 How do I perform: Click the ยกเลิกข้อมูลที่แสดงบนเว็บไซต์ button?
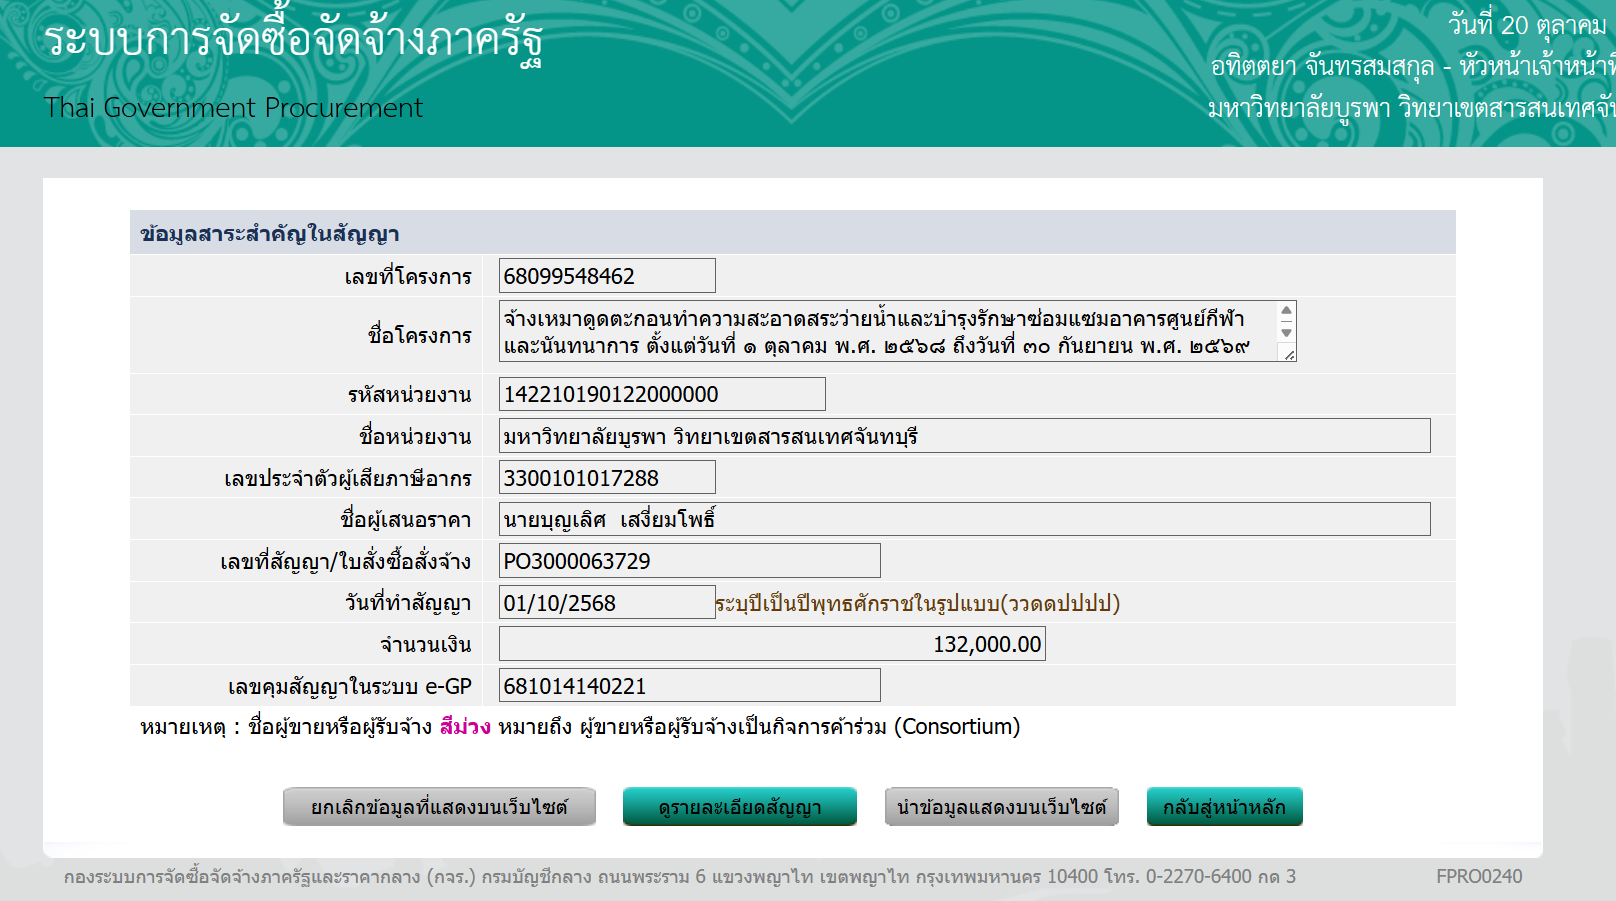(x=439, y=807)
